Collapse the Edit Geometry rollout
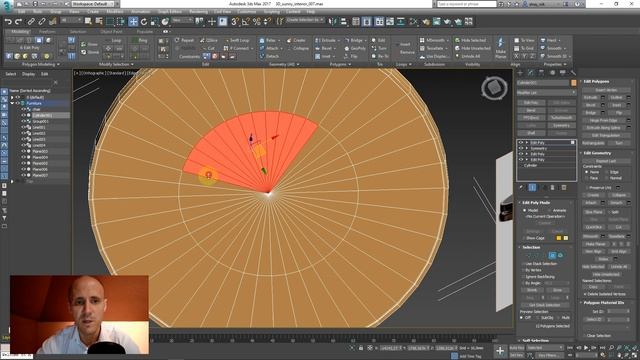640x360 pixels. (597, 153)
